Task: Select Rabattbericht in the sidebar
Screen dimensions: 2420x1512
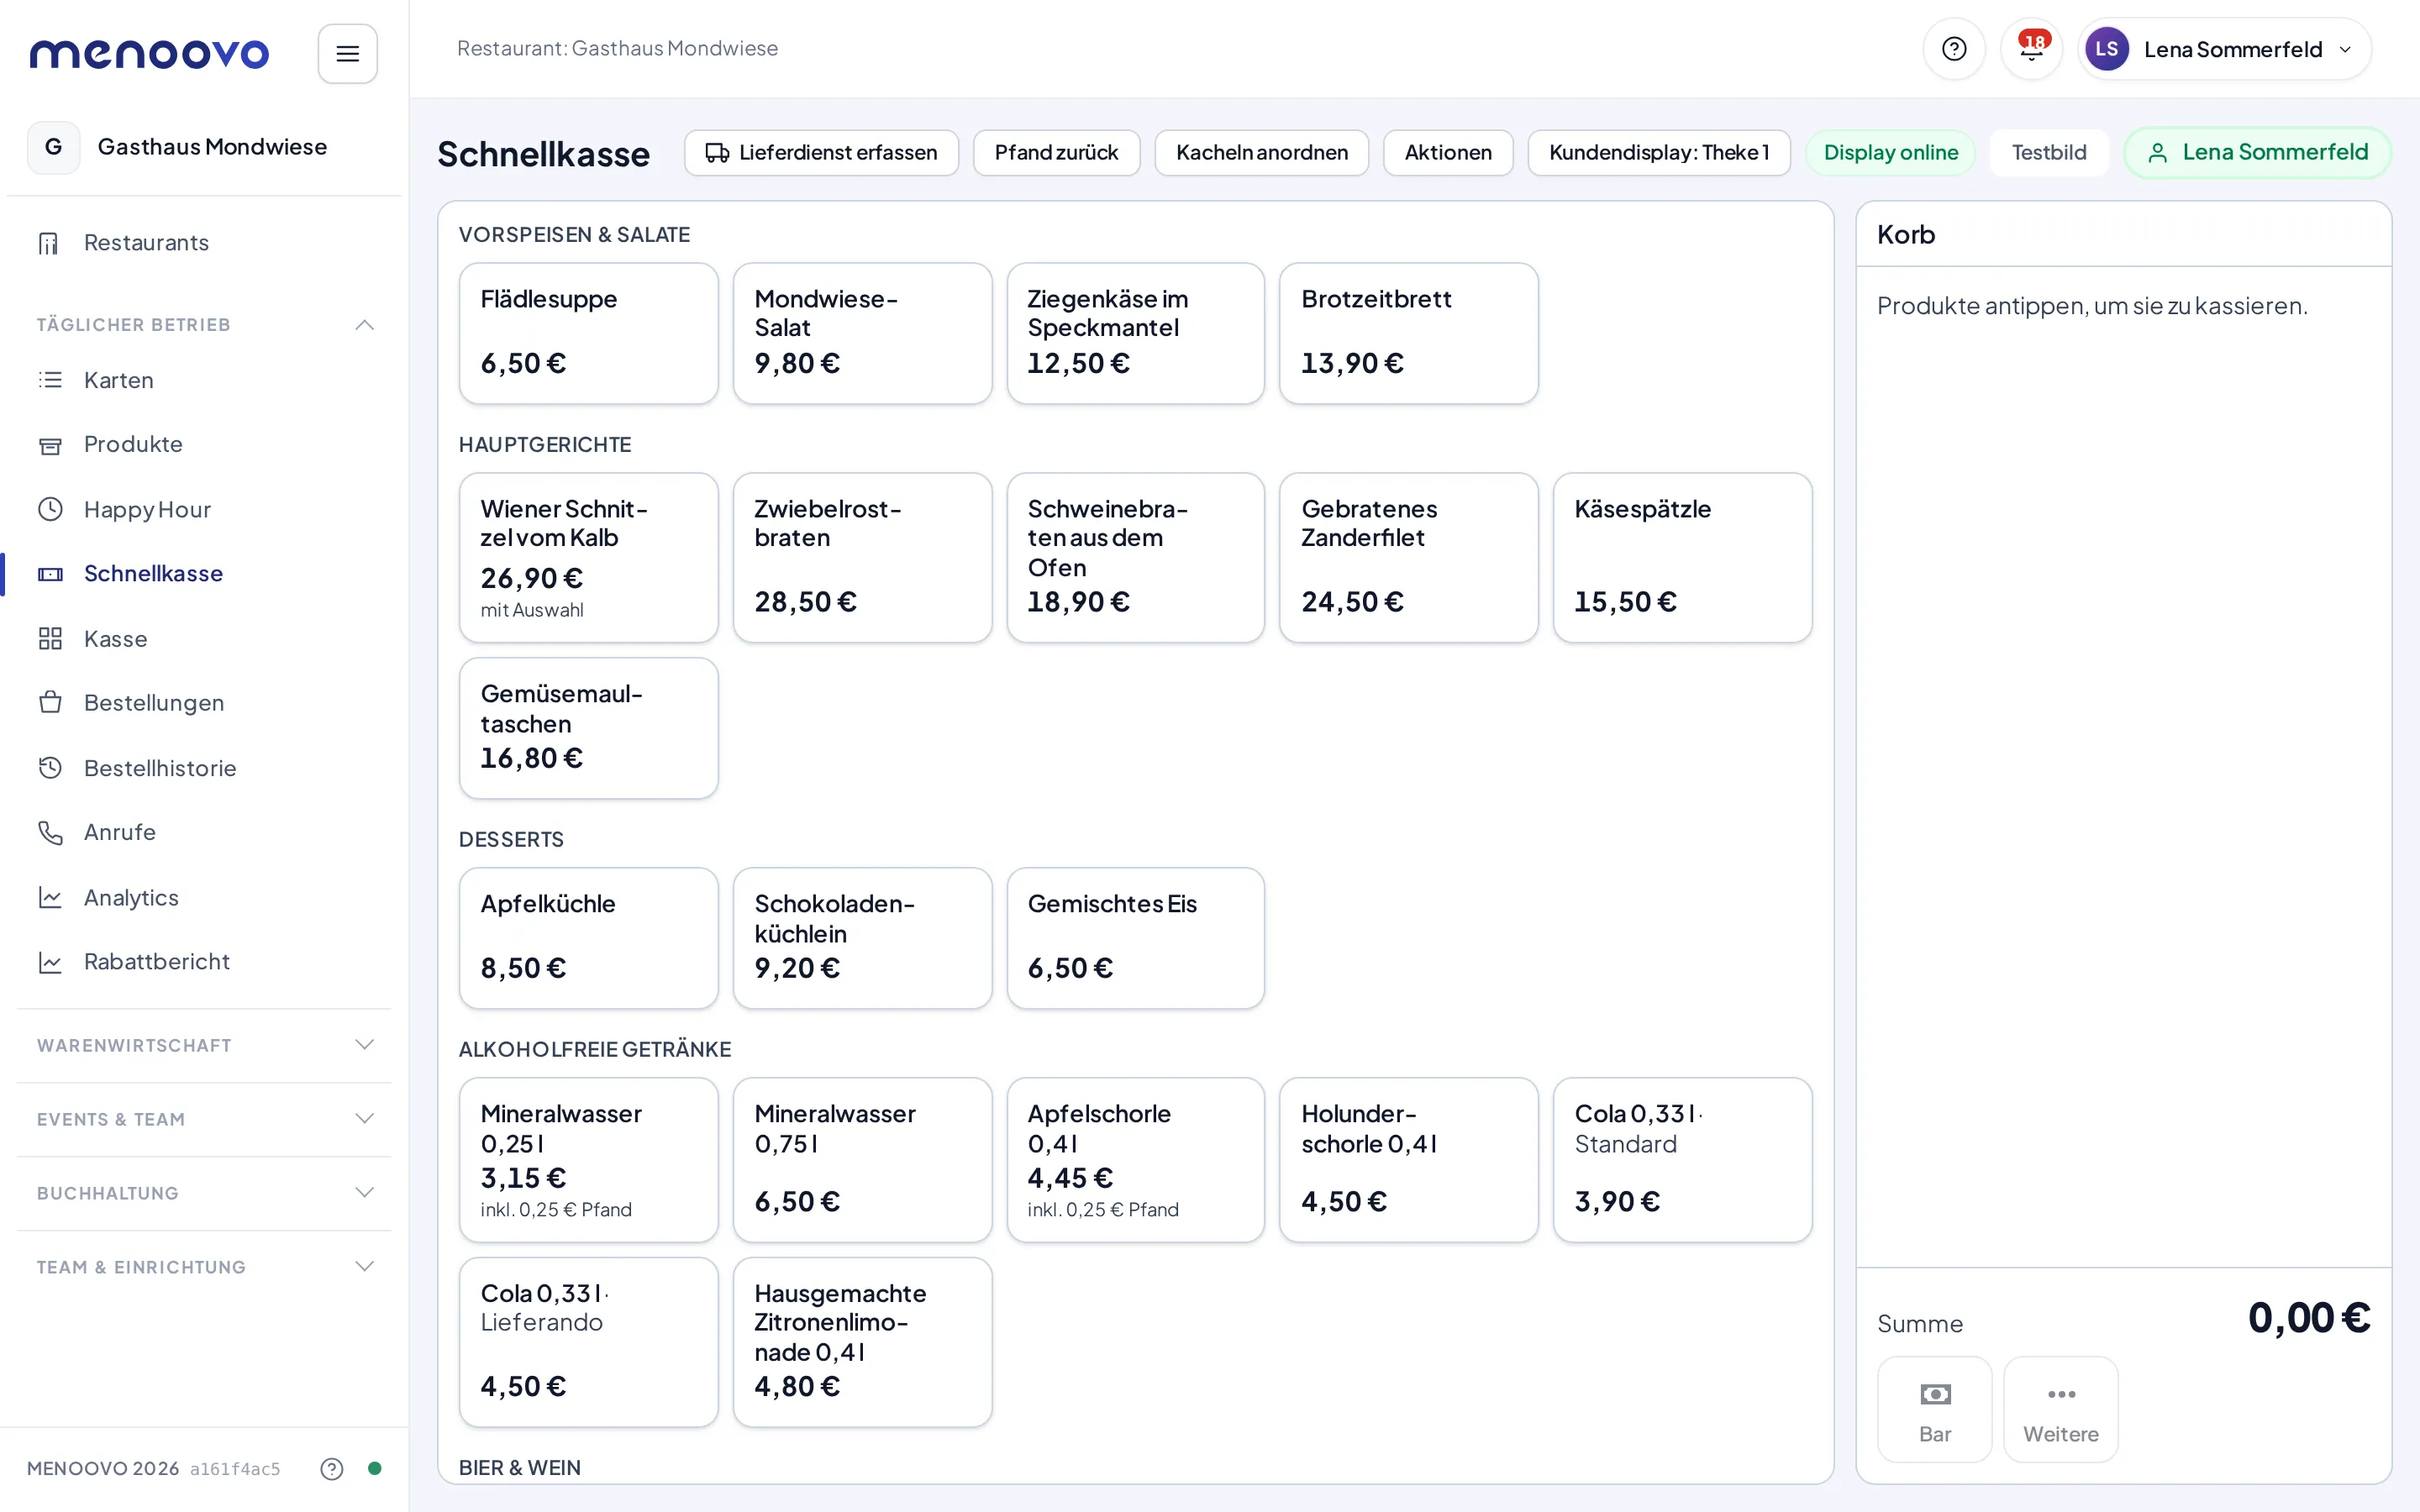Action: (204, 962)
